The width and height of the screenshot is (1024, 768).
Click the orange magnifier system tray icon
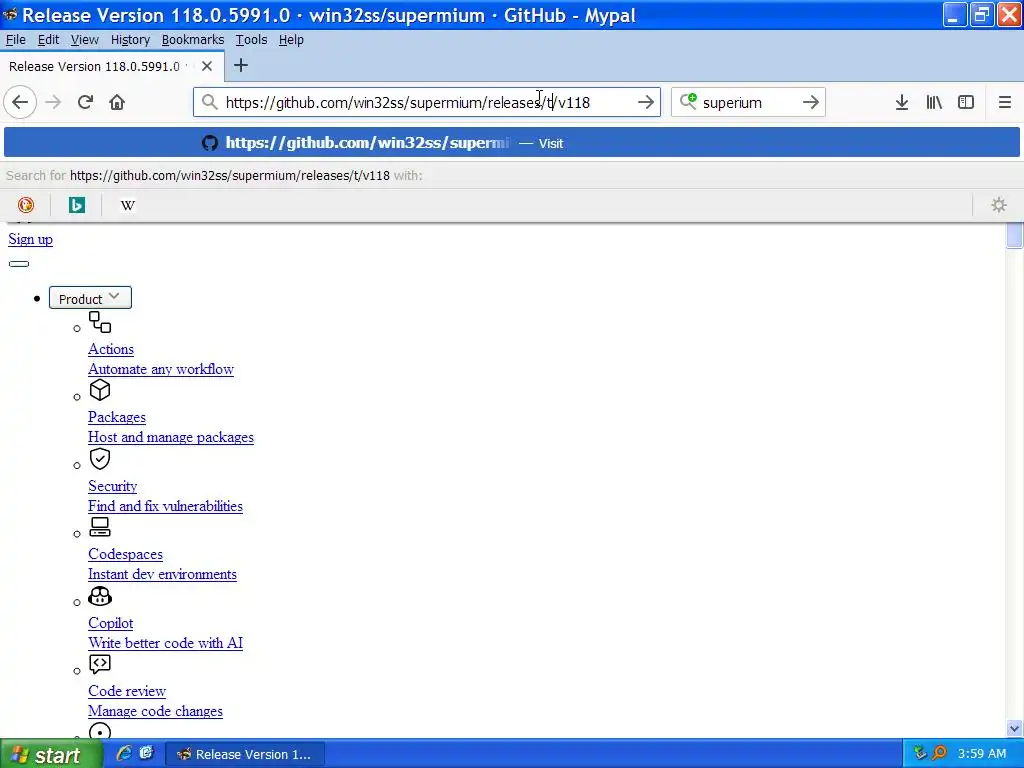tap(939, 754)
